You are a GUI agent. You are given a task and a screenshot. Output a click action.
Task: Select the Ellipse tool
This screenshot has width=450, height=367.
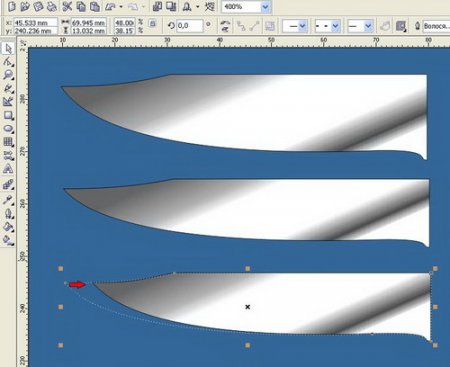click(8, 129)
